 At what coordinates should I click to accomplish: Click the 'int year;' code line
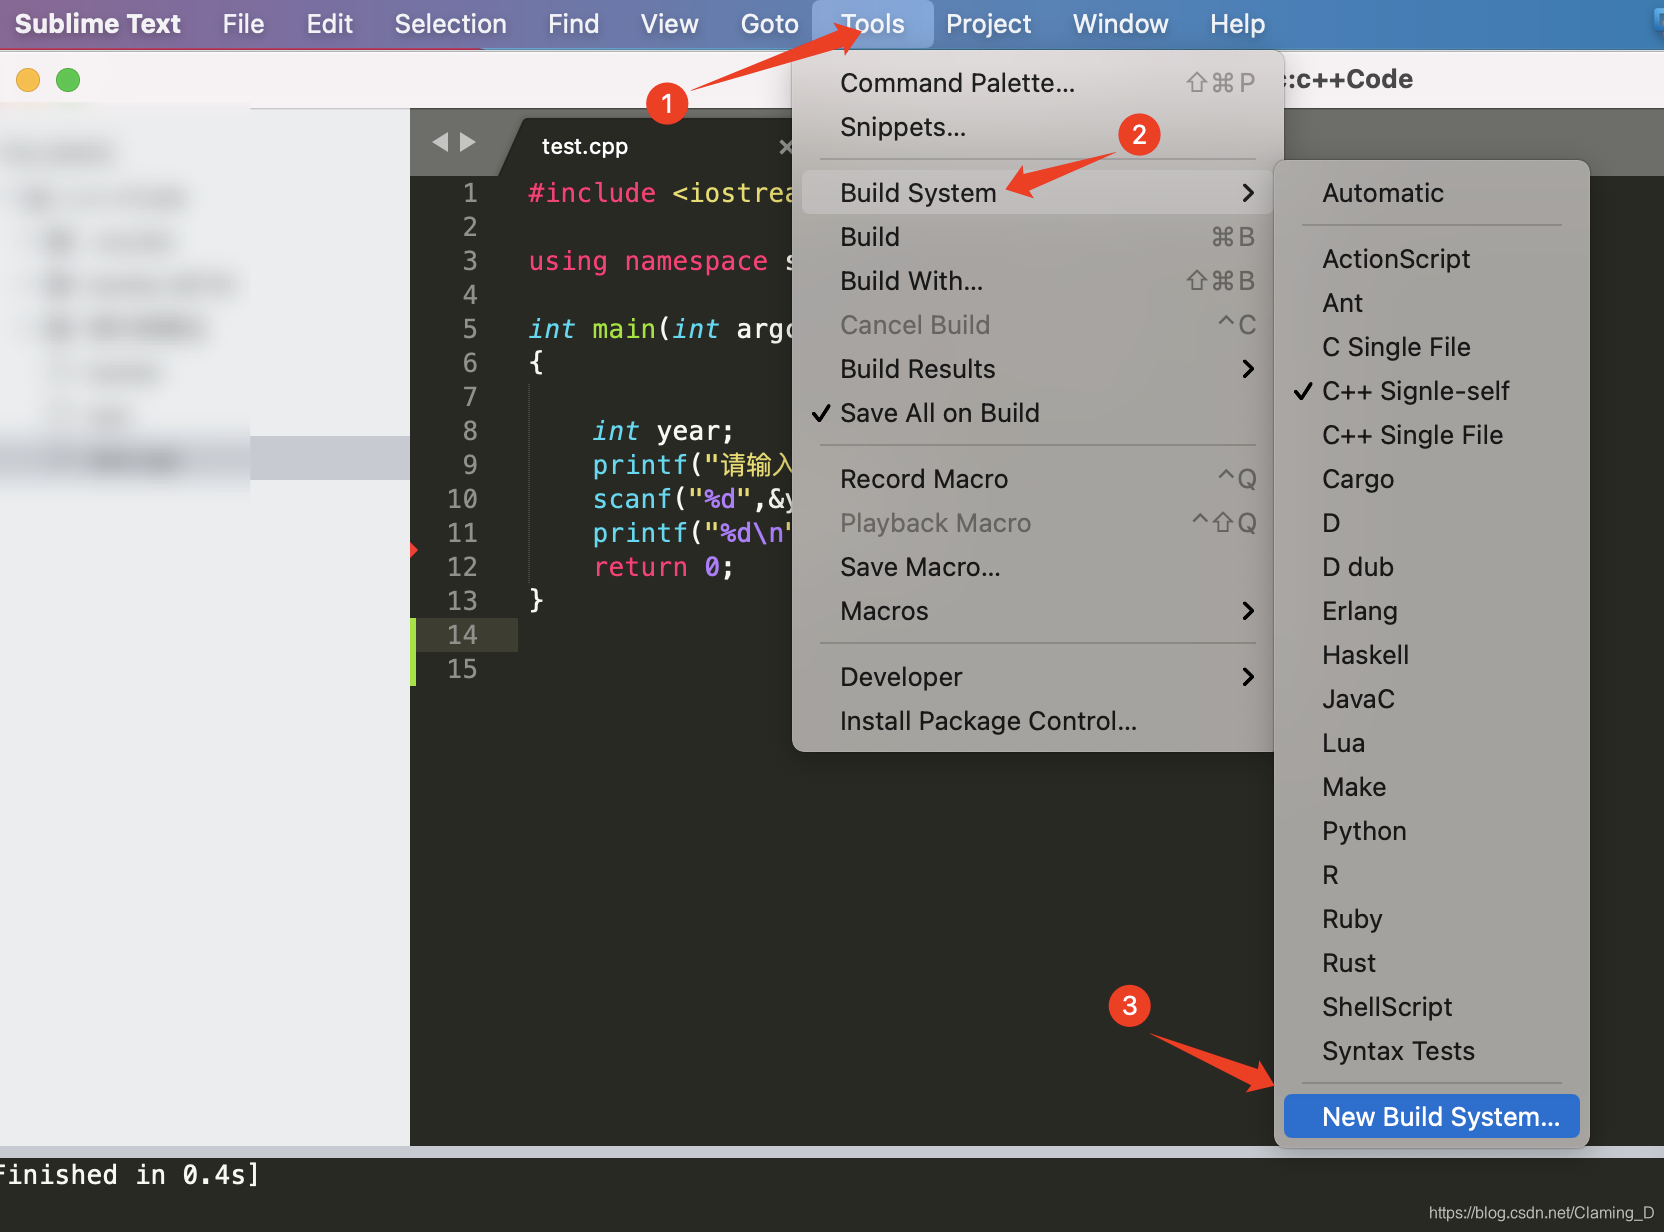tap(663, 431)
